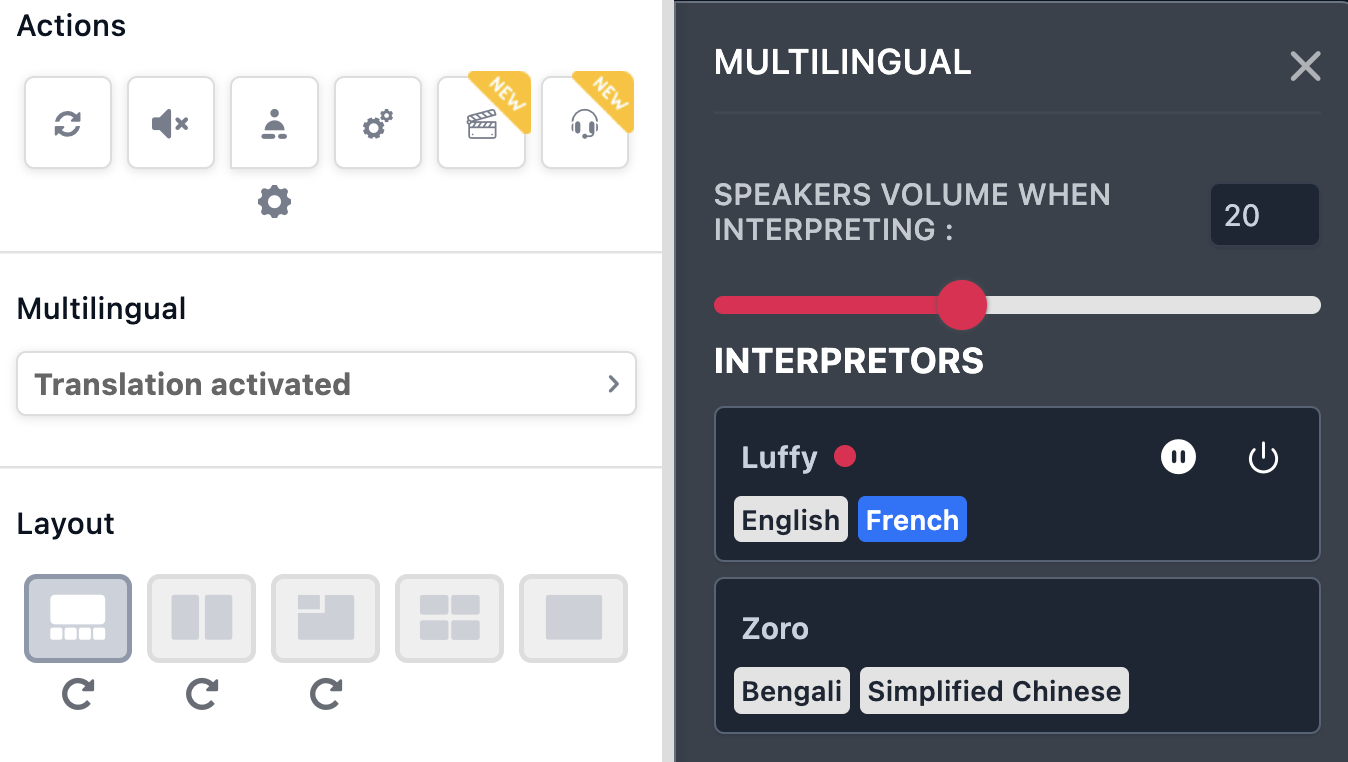This screenshot has width=1348, height=762.
Task: Choose Zoro's Bengali language tag
Action: [792, 691]
